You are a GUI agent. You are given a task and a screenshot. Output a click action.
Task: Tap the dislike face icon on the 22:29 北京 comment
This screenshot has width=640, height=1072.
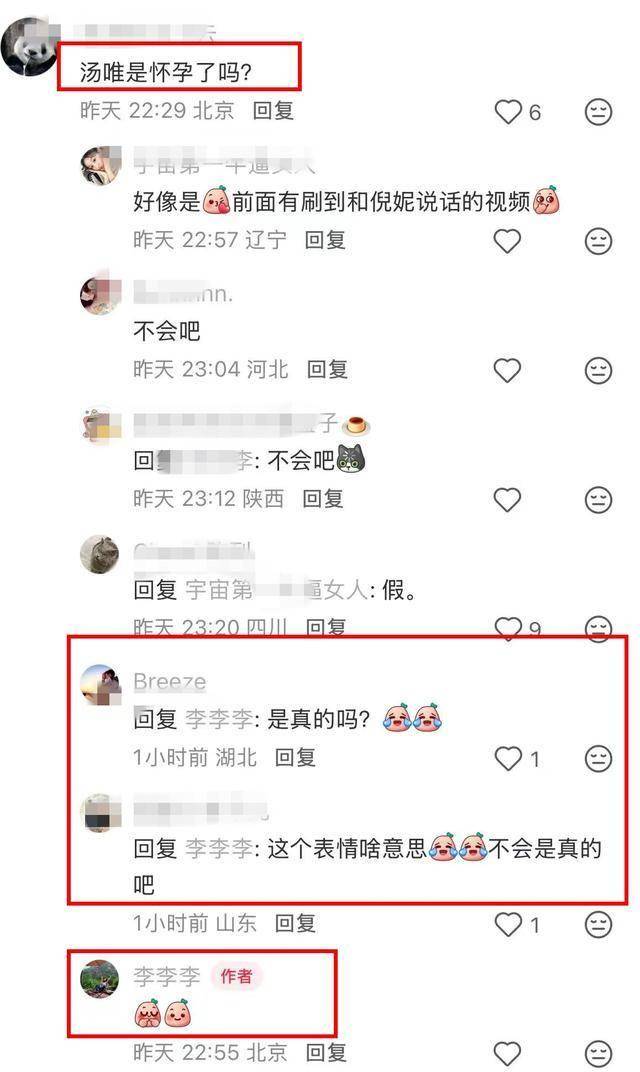coord(598,112)
